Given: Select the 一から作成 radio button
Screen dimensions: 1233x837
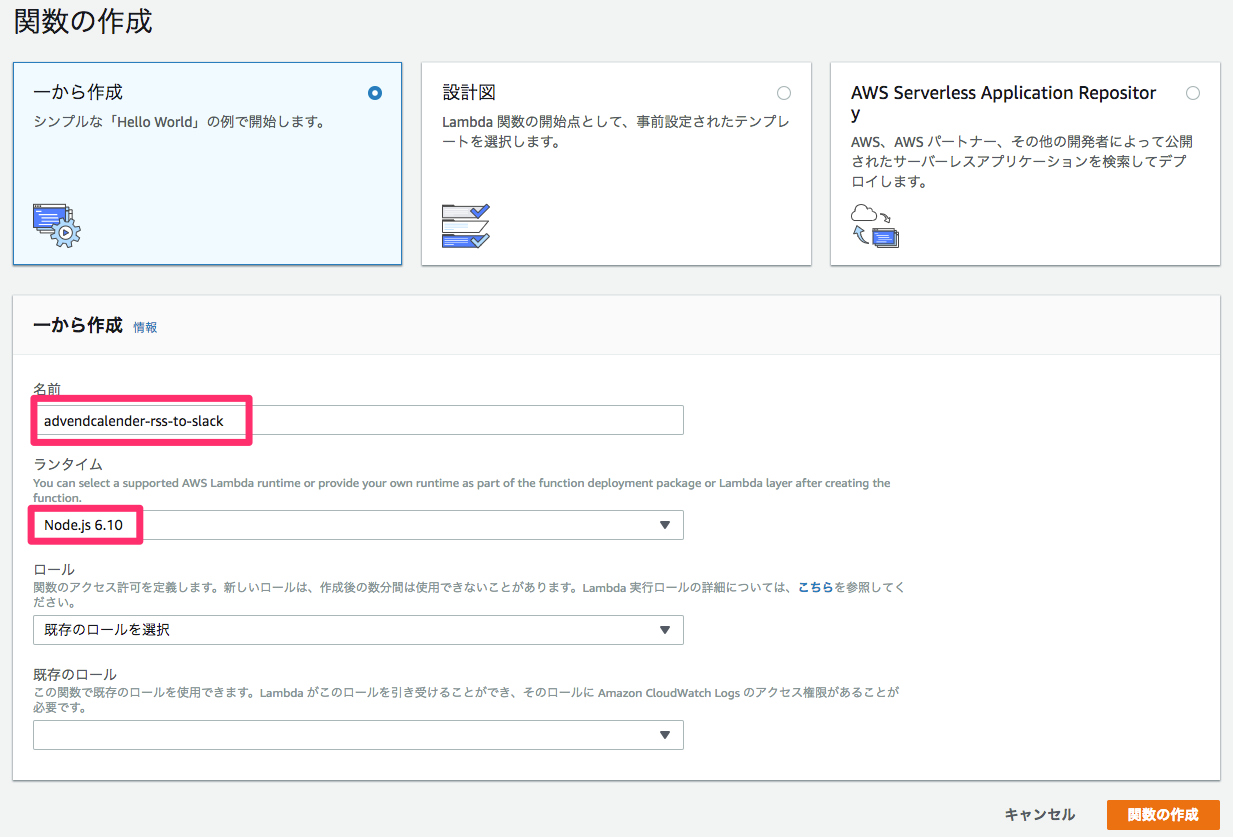Looking at the screenshot, I should click(x=375, y=92).
